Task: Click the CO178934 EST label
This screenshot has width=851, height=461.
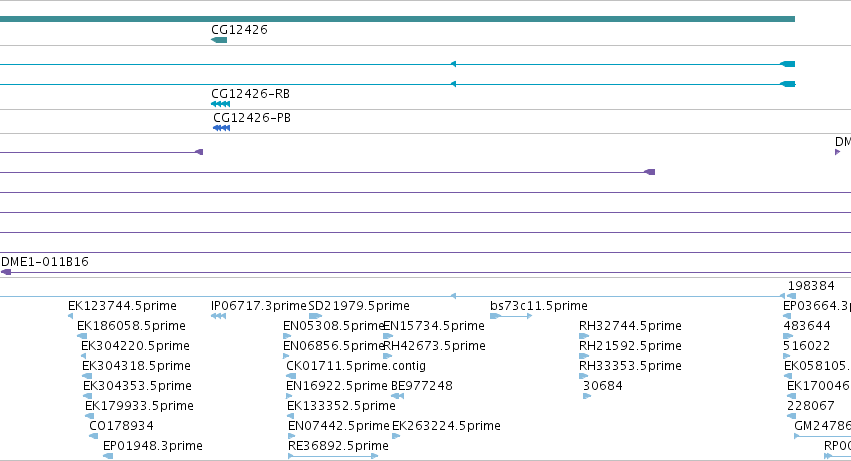Action: (x=122, y=426)
